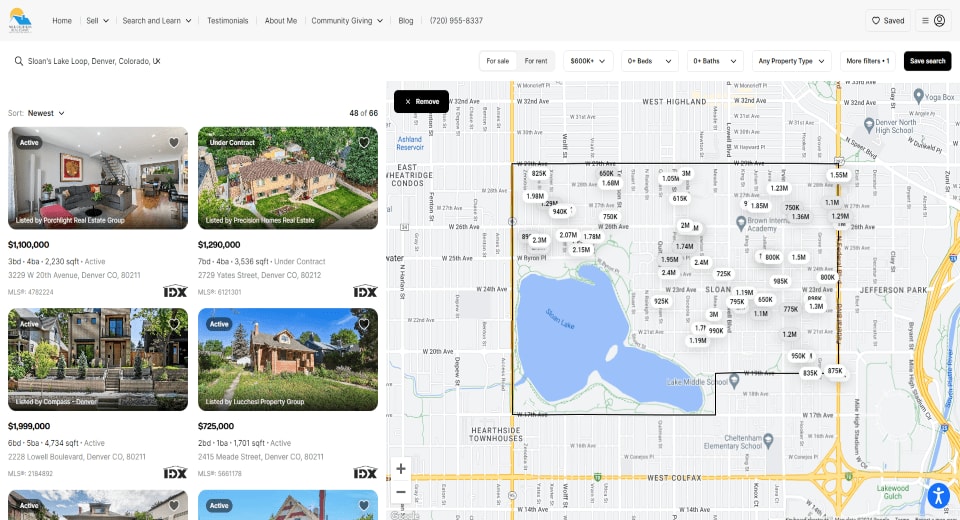Expand the Search and Learn menu
The image size is (960, 520).
[x=157, y=21]
